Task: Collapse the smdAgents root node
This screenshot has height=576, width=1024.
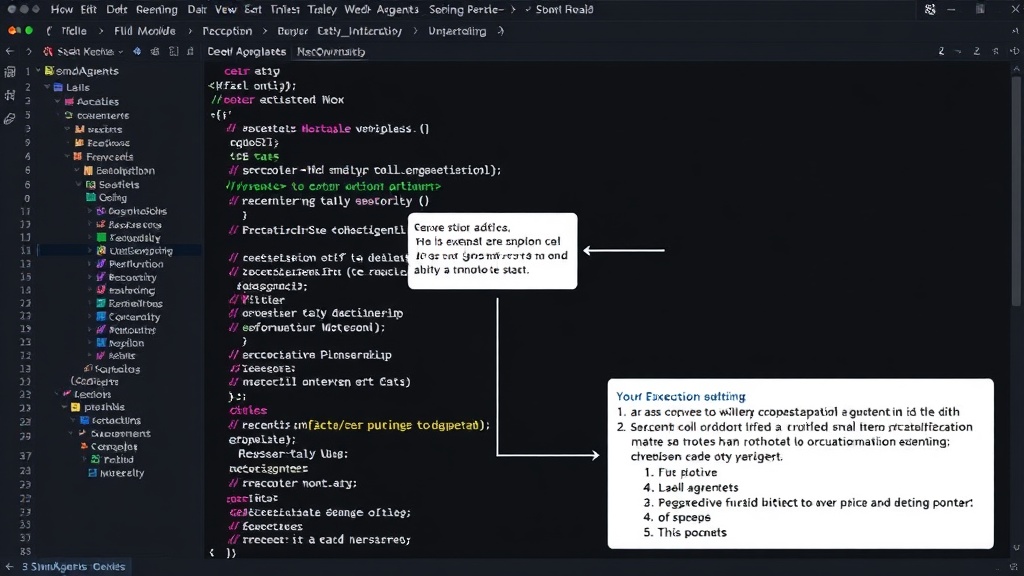Action: coord(39,71)
